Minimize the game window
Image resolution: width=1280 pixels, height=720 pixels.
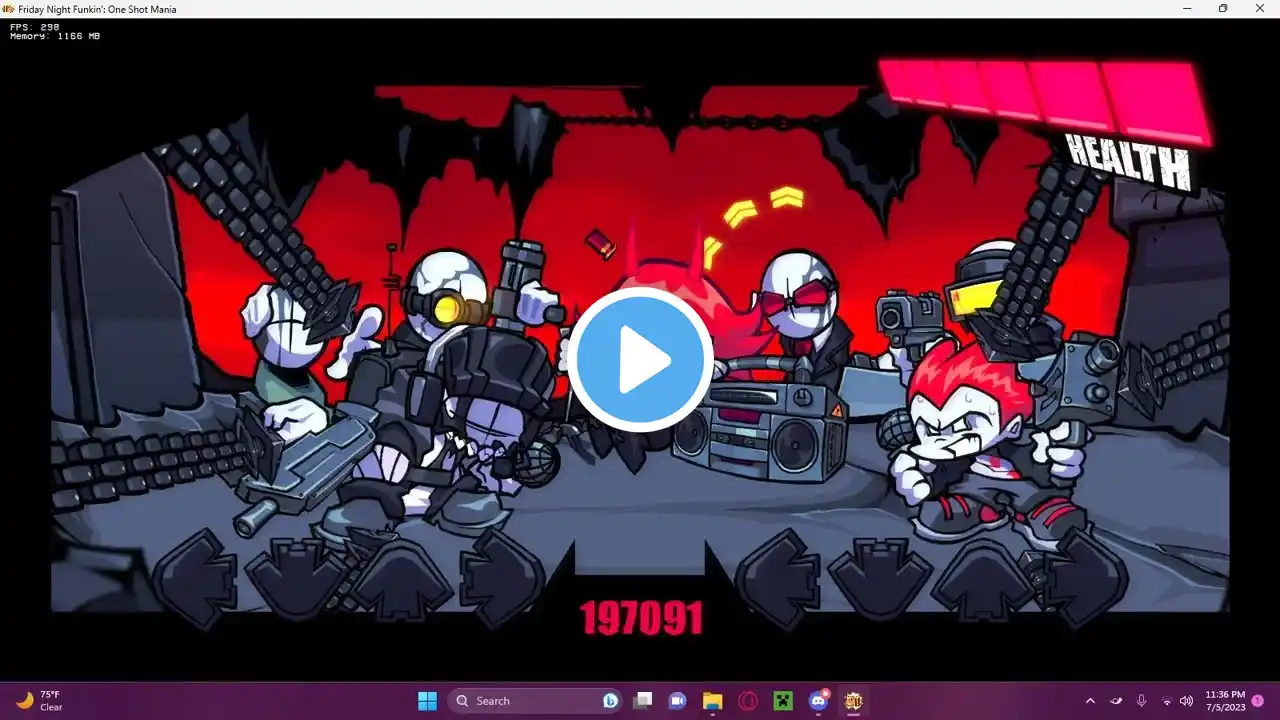(1187, 8)
